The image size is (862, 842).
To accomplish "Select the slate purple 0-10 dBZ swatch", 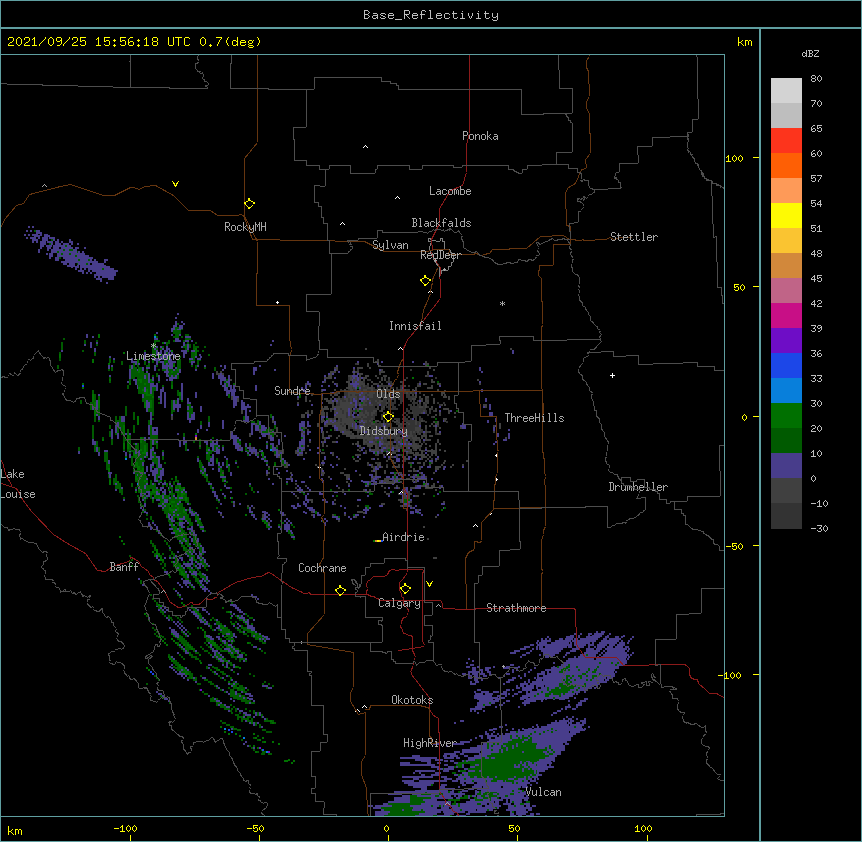I will (786, 466).
